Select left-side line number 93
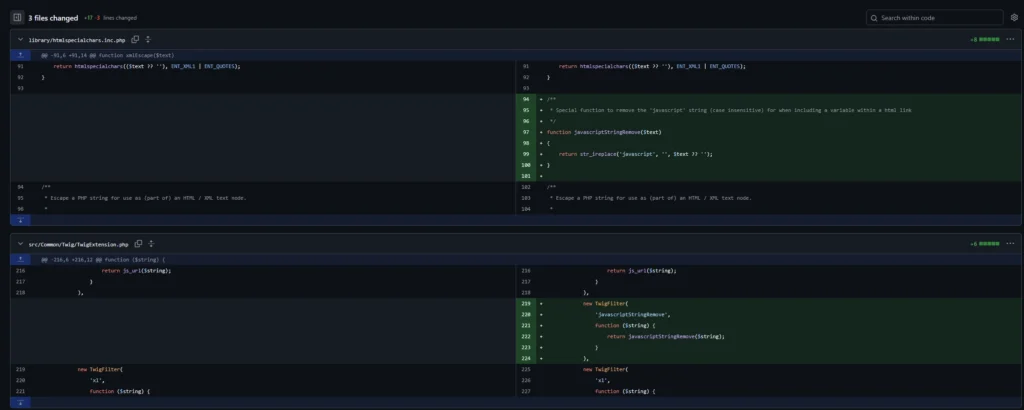The image size is (1024, 410). [x=20, y=88]
